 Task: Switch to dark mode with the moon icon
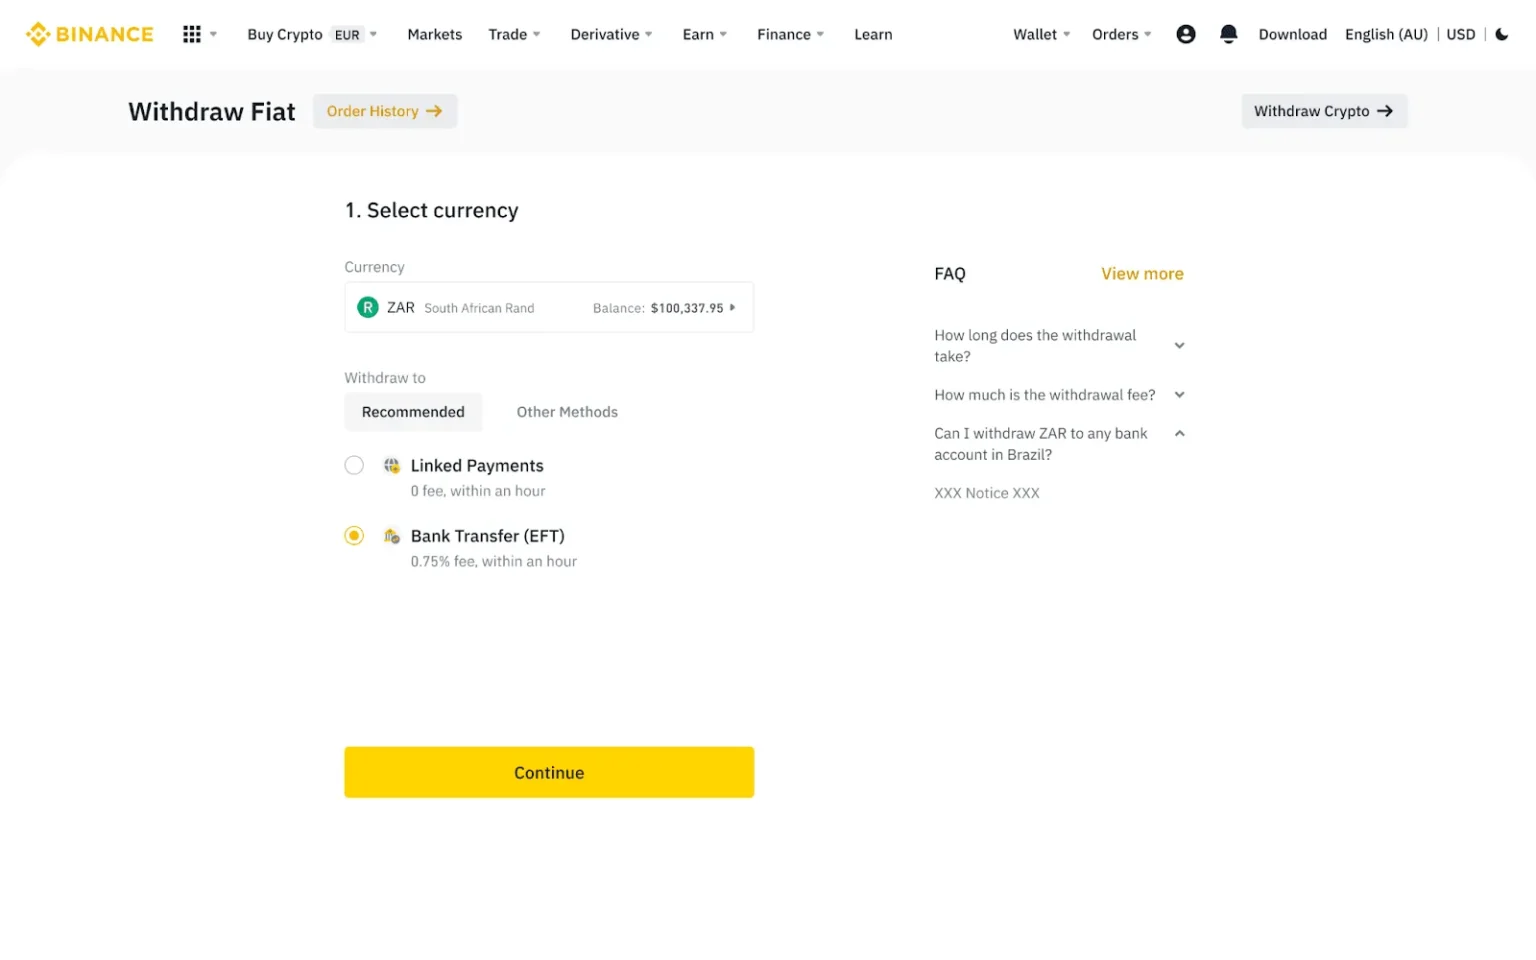pyautogui.click(x=1501, y=33)
